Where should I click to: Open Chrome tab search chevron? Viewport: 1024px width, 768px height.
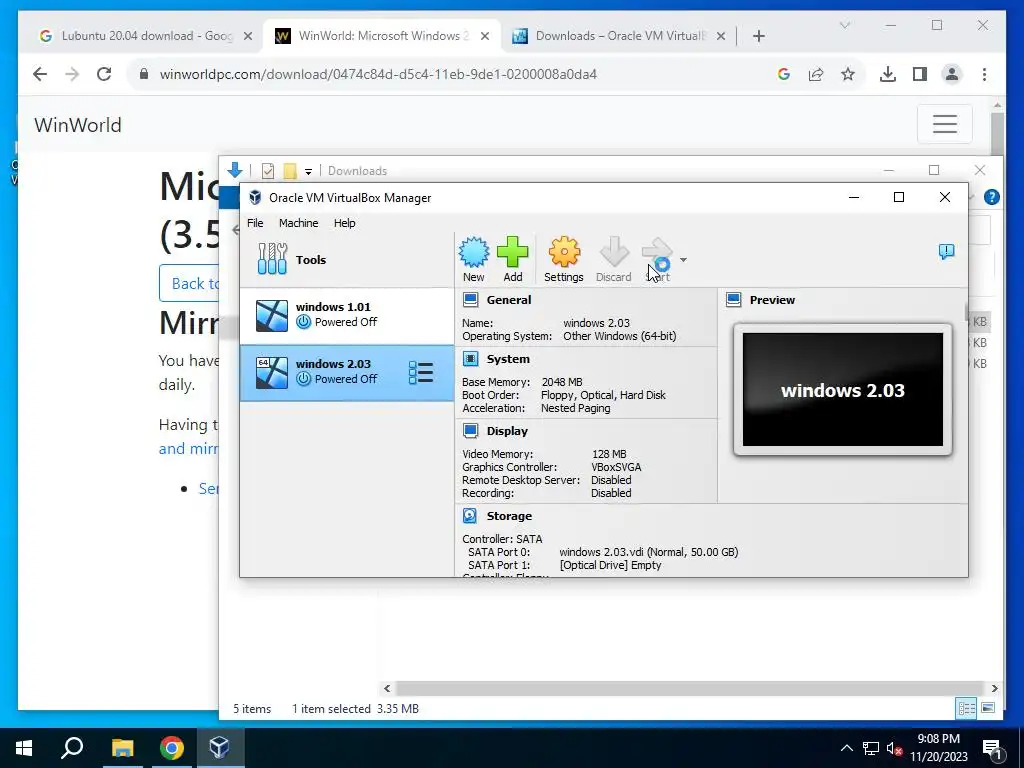coord(844,25)
